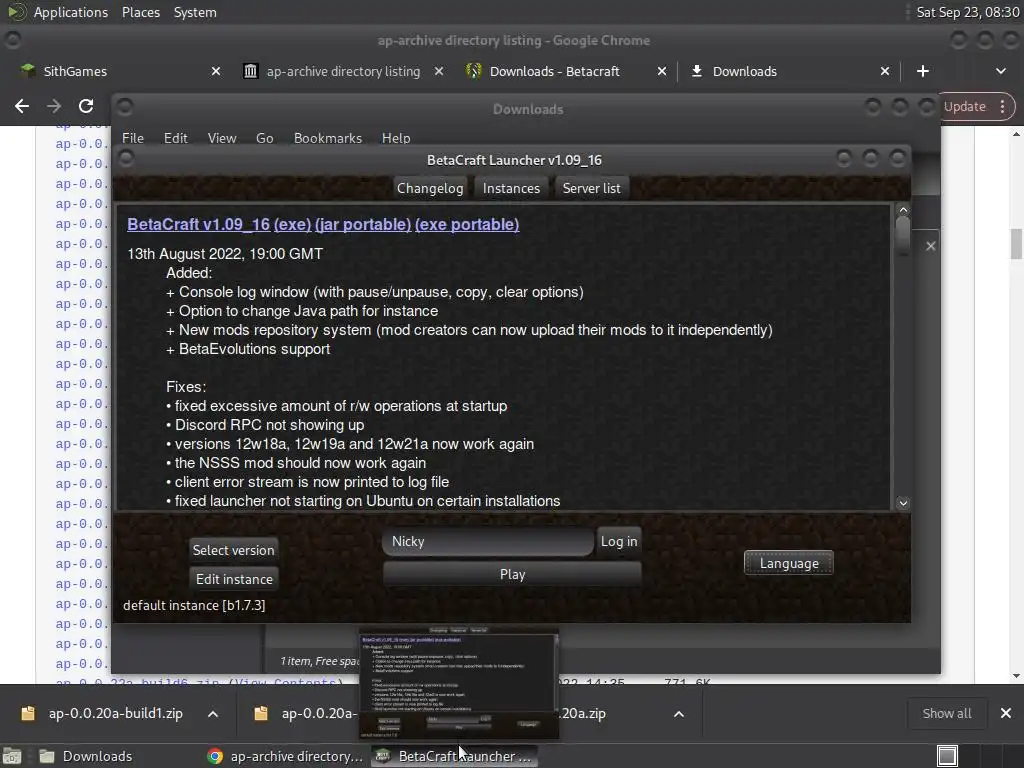1024x768 pixels.
Task: Click the Select version button
Action: [x=234, y=550]
